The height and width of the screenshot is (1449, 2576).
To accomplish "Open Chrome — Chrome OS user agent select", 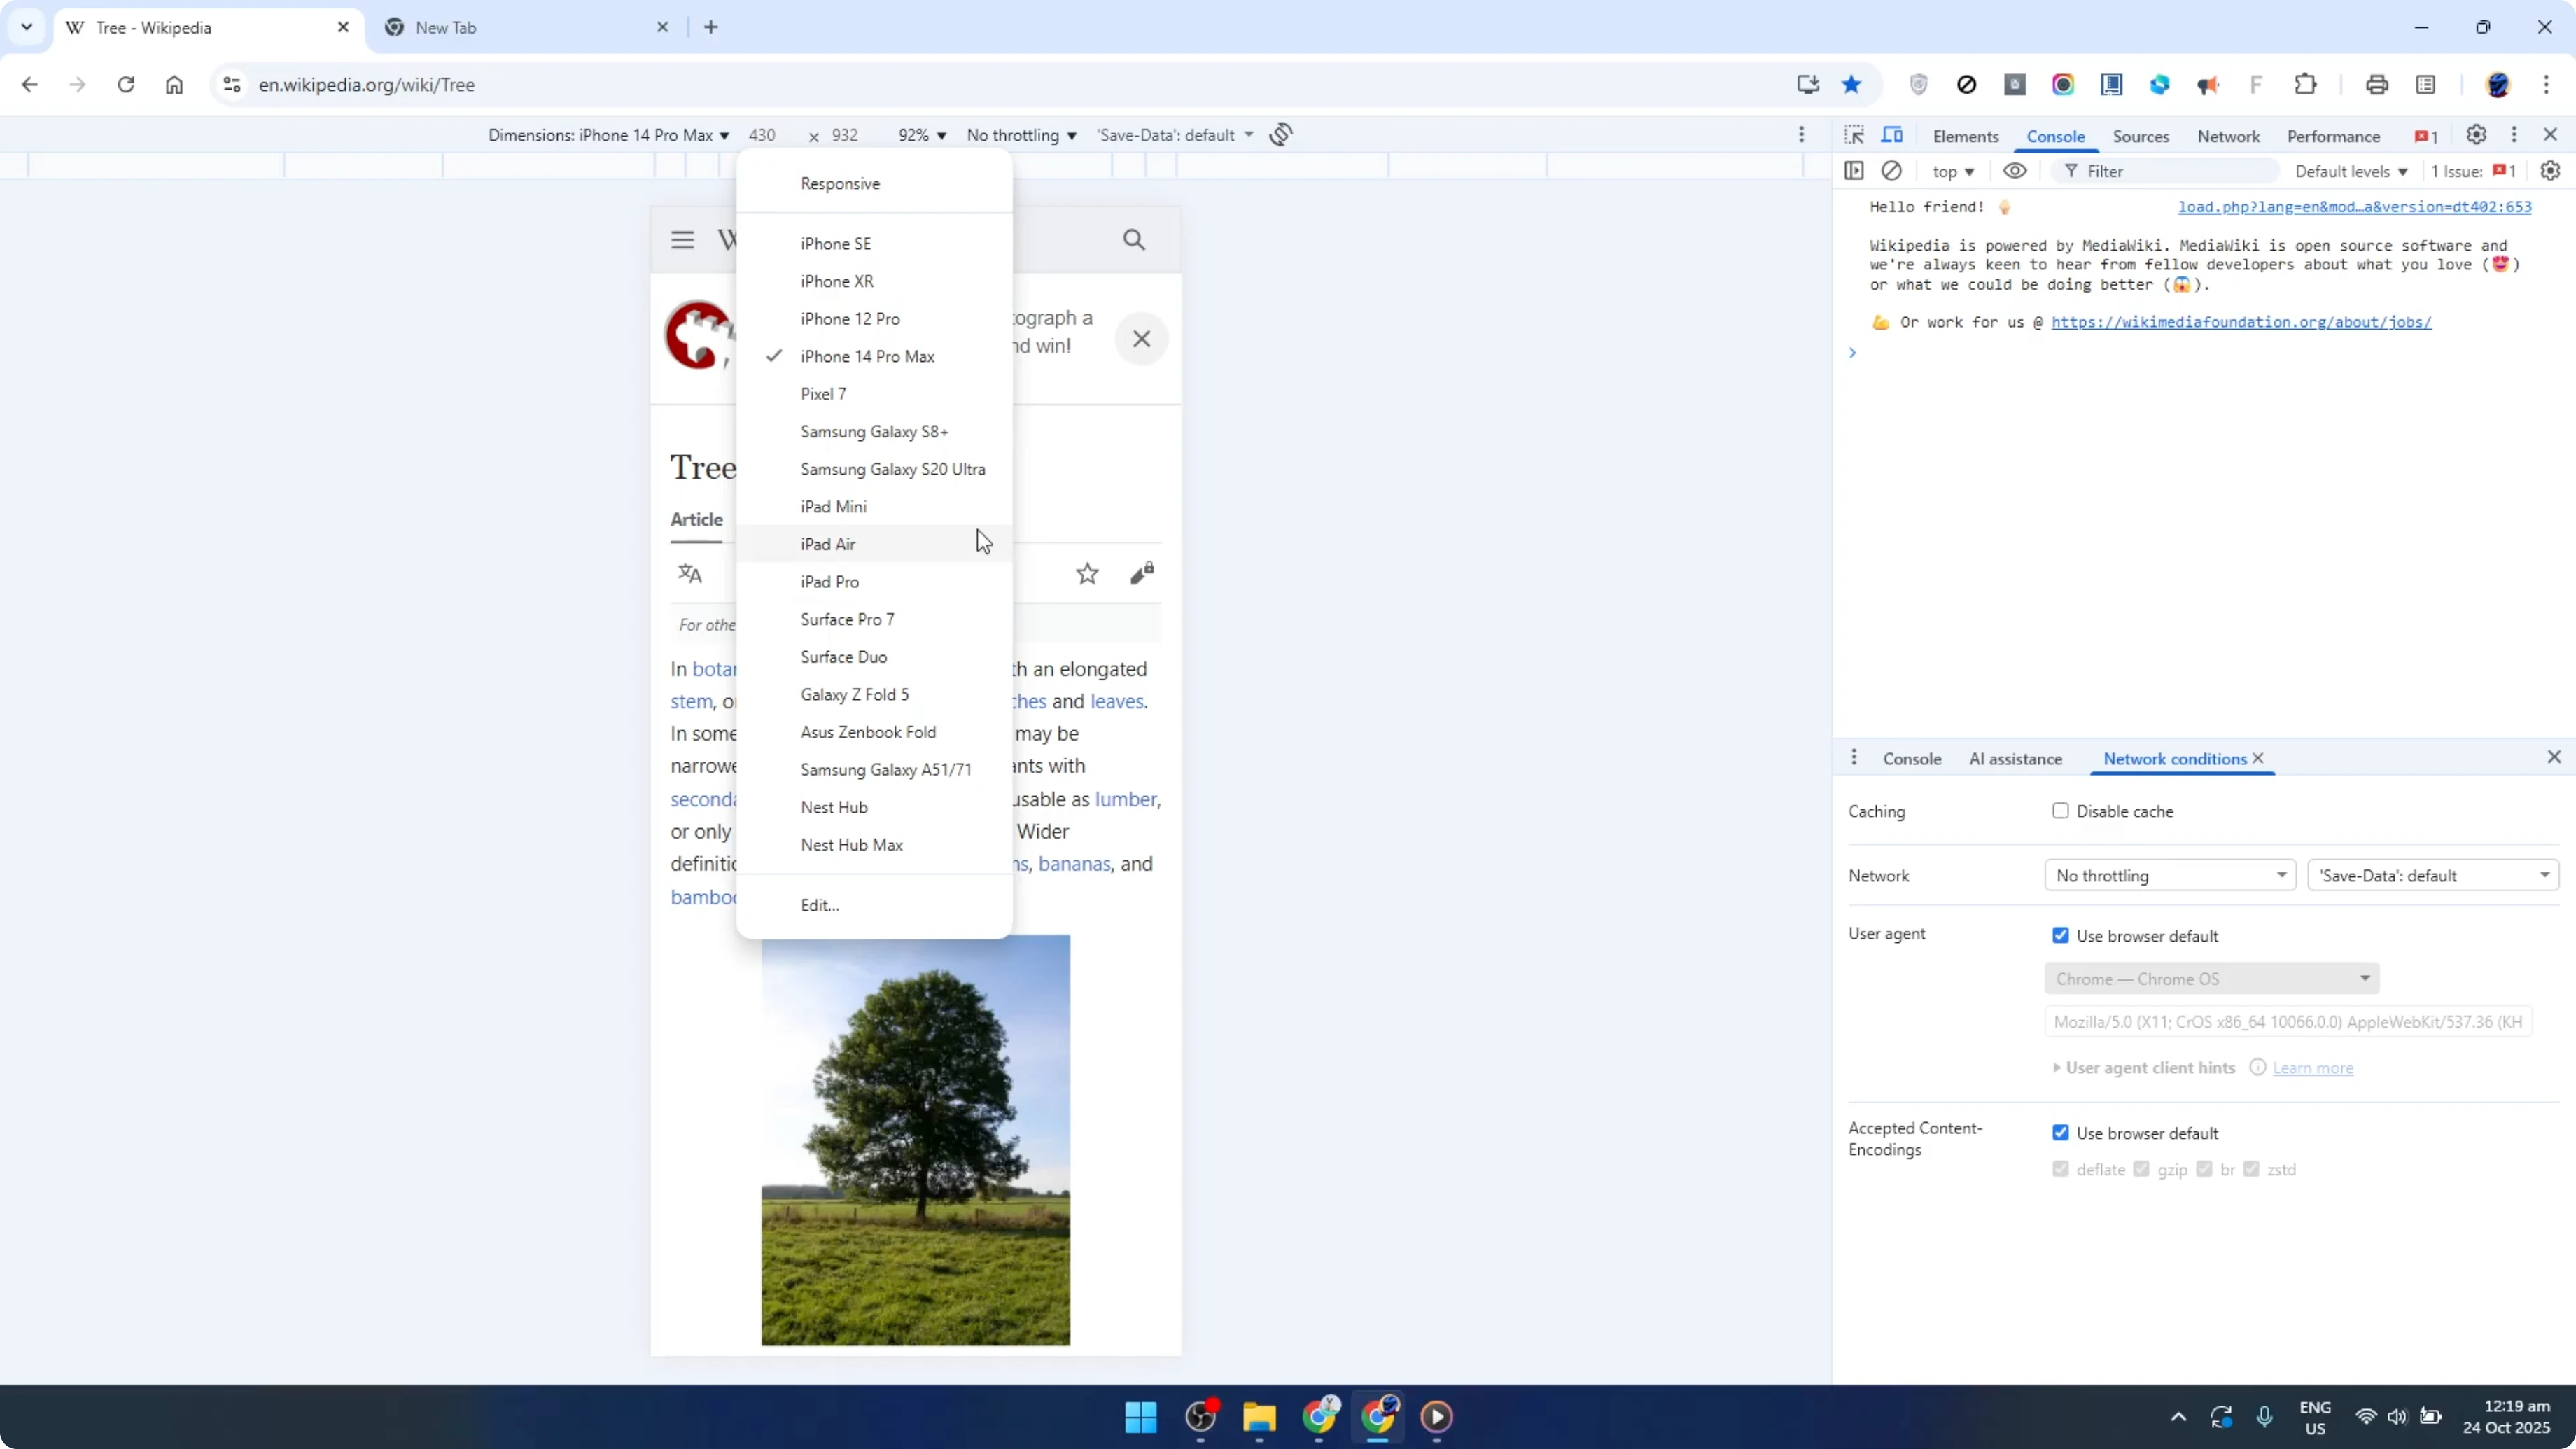I will tap(2212, 978).
